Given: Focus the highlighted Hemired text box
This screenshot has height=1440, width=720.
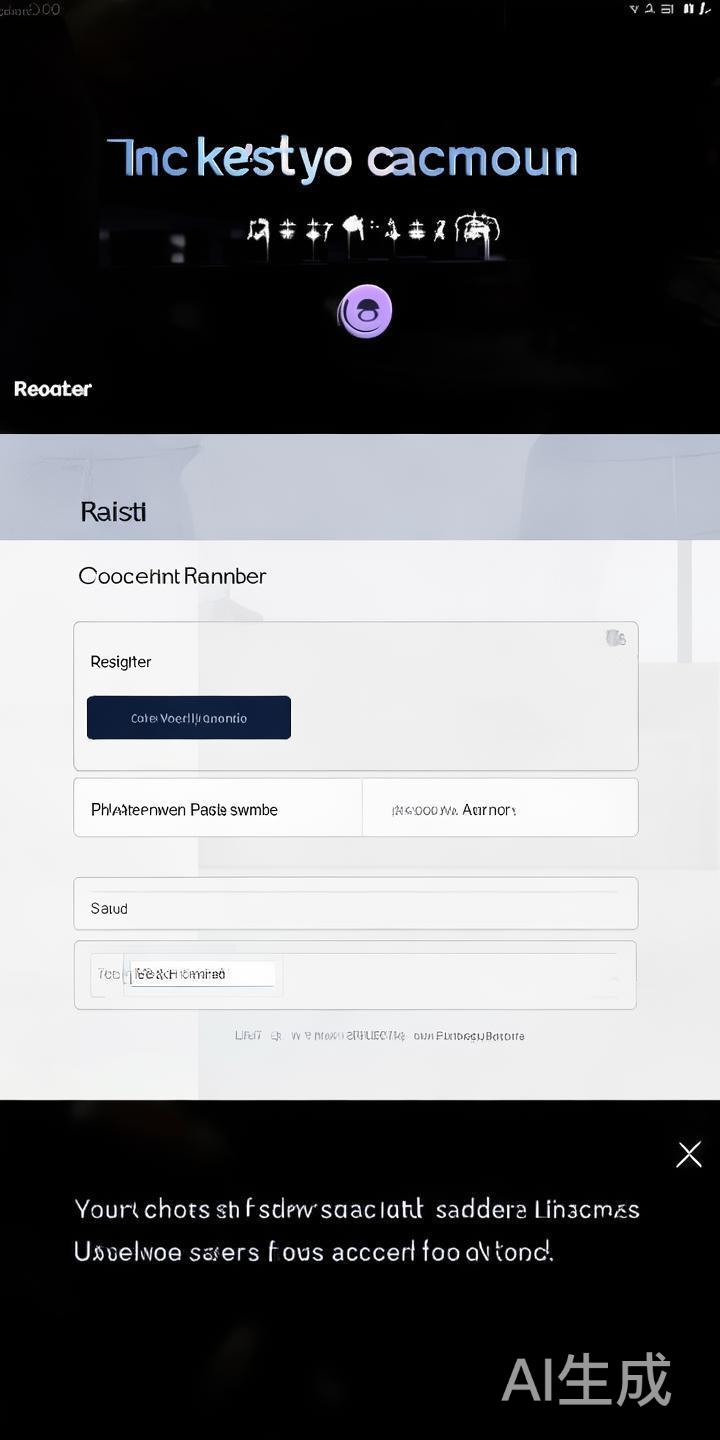Looking at the screenshot, I should point(203,974).
